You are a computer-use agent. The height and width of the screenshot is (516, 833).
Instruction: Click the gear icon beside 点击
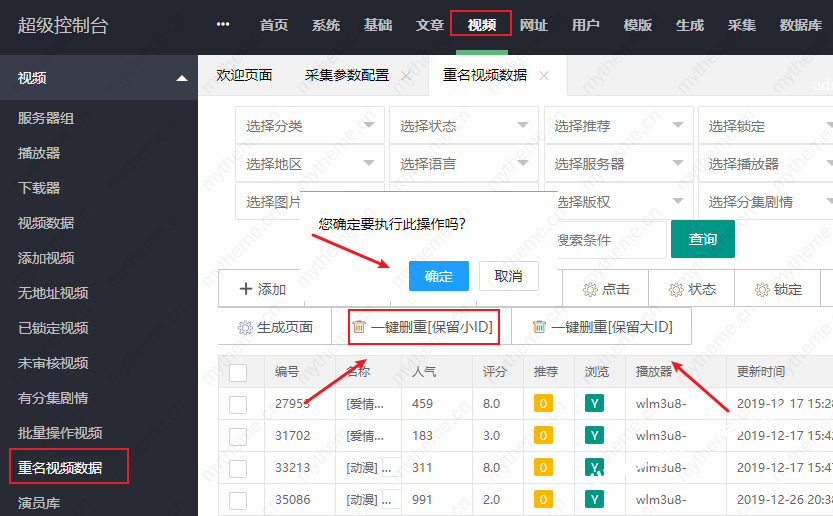[x=590, y=289]
